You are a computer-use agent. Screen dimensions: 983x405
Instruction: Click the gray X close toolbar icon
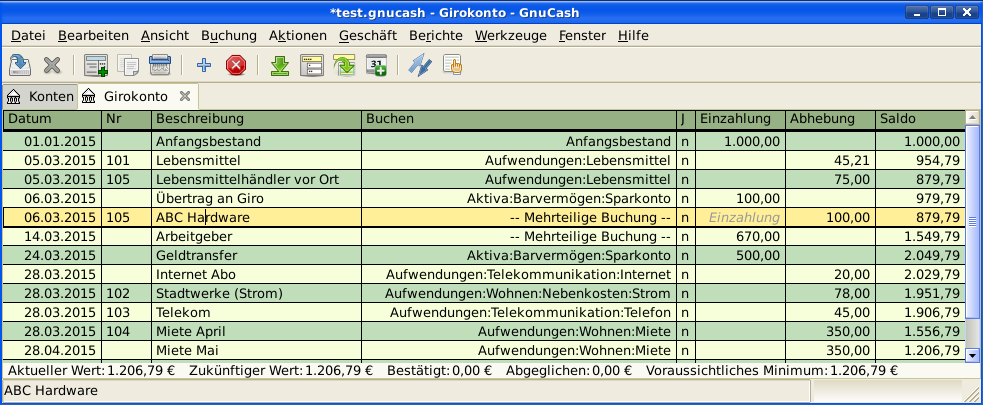coord(52,66)
